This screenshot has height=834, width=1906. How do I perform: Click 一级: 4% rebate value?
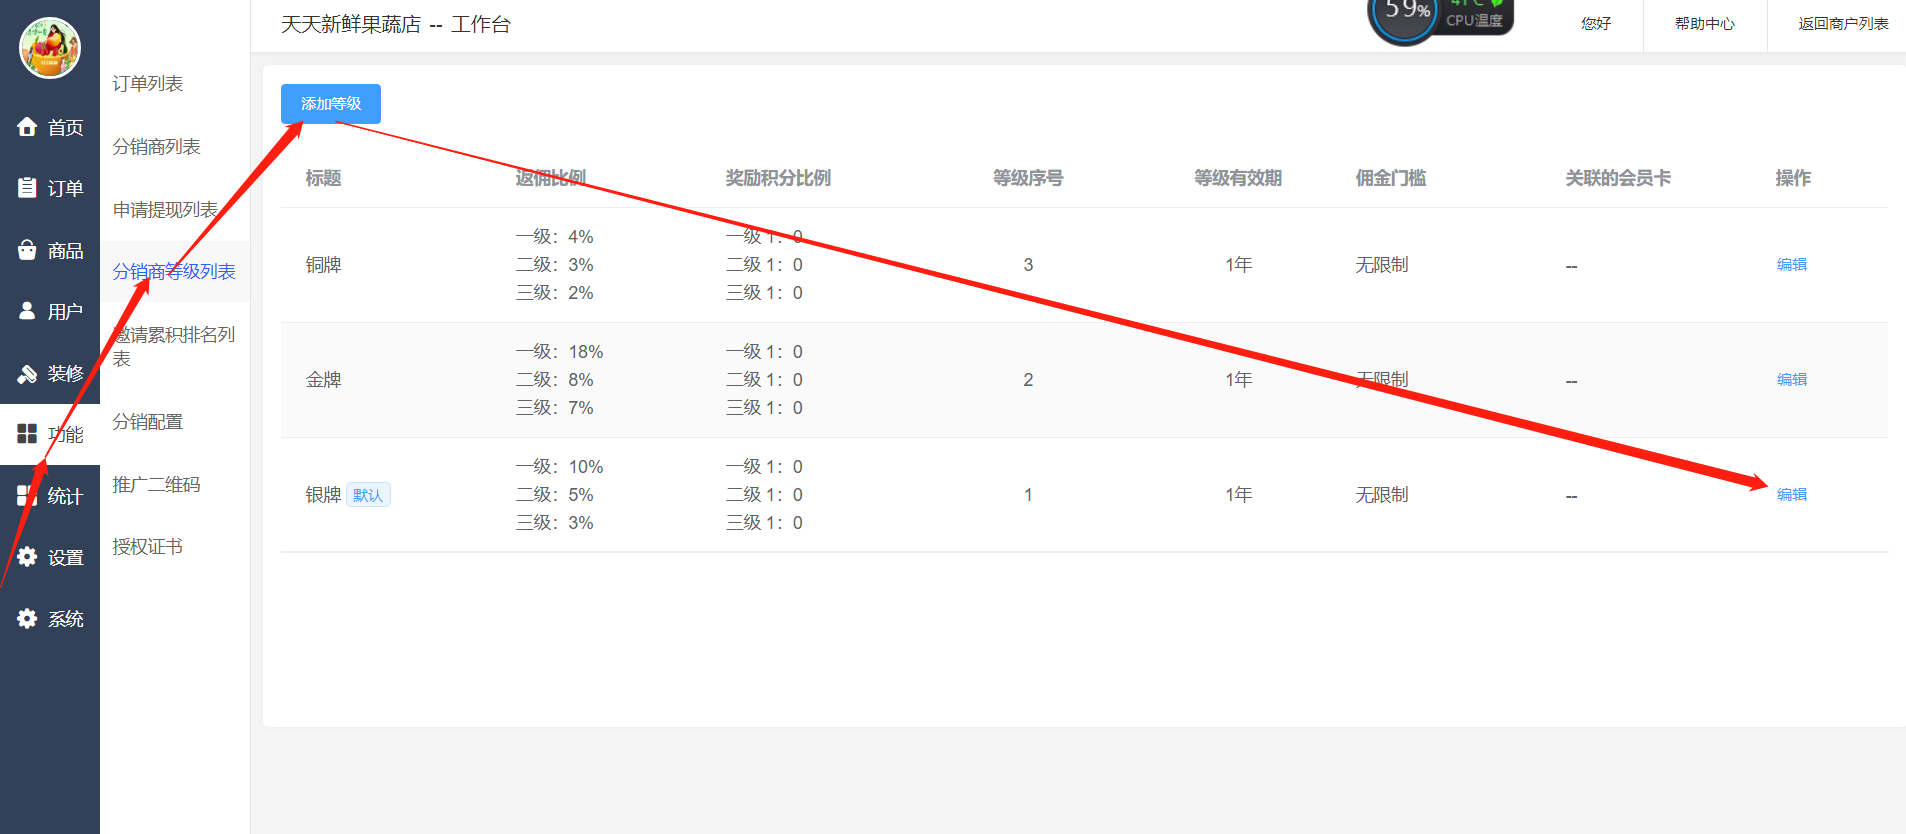(x=554, y=237)
